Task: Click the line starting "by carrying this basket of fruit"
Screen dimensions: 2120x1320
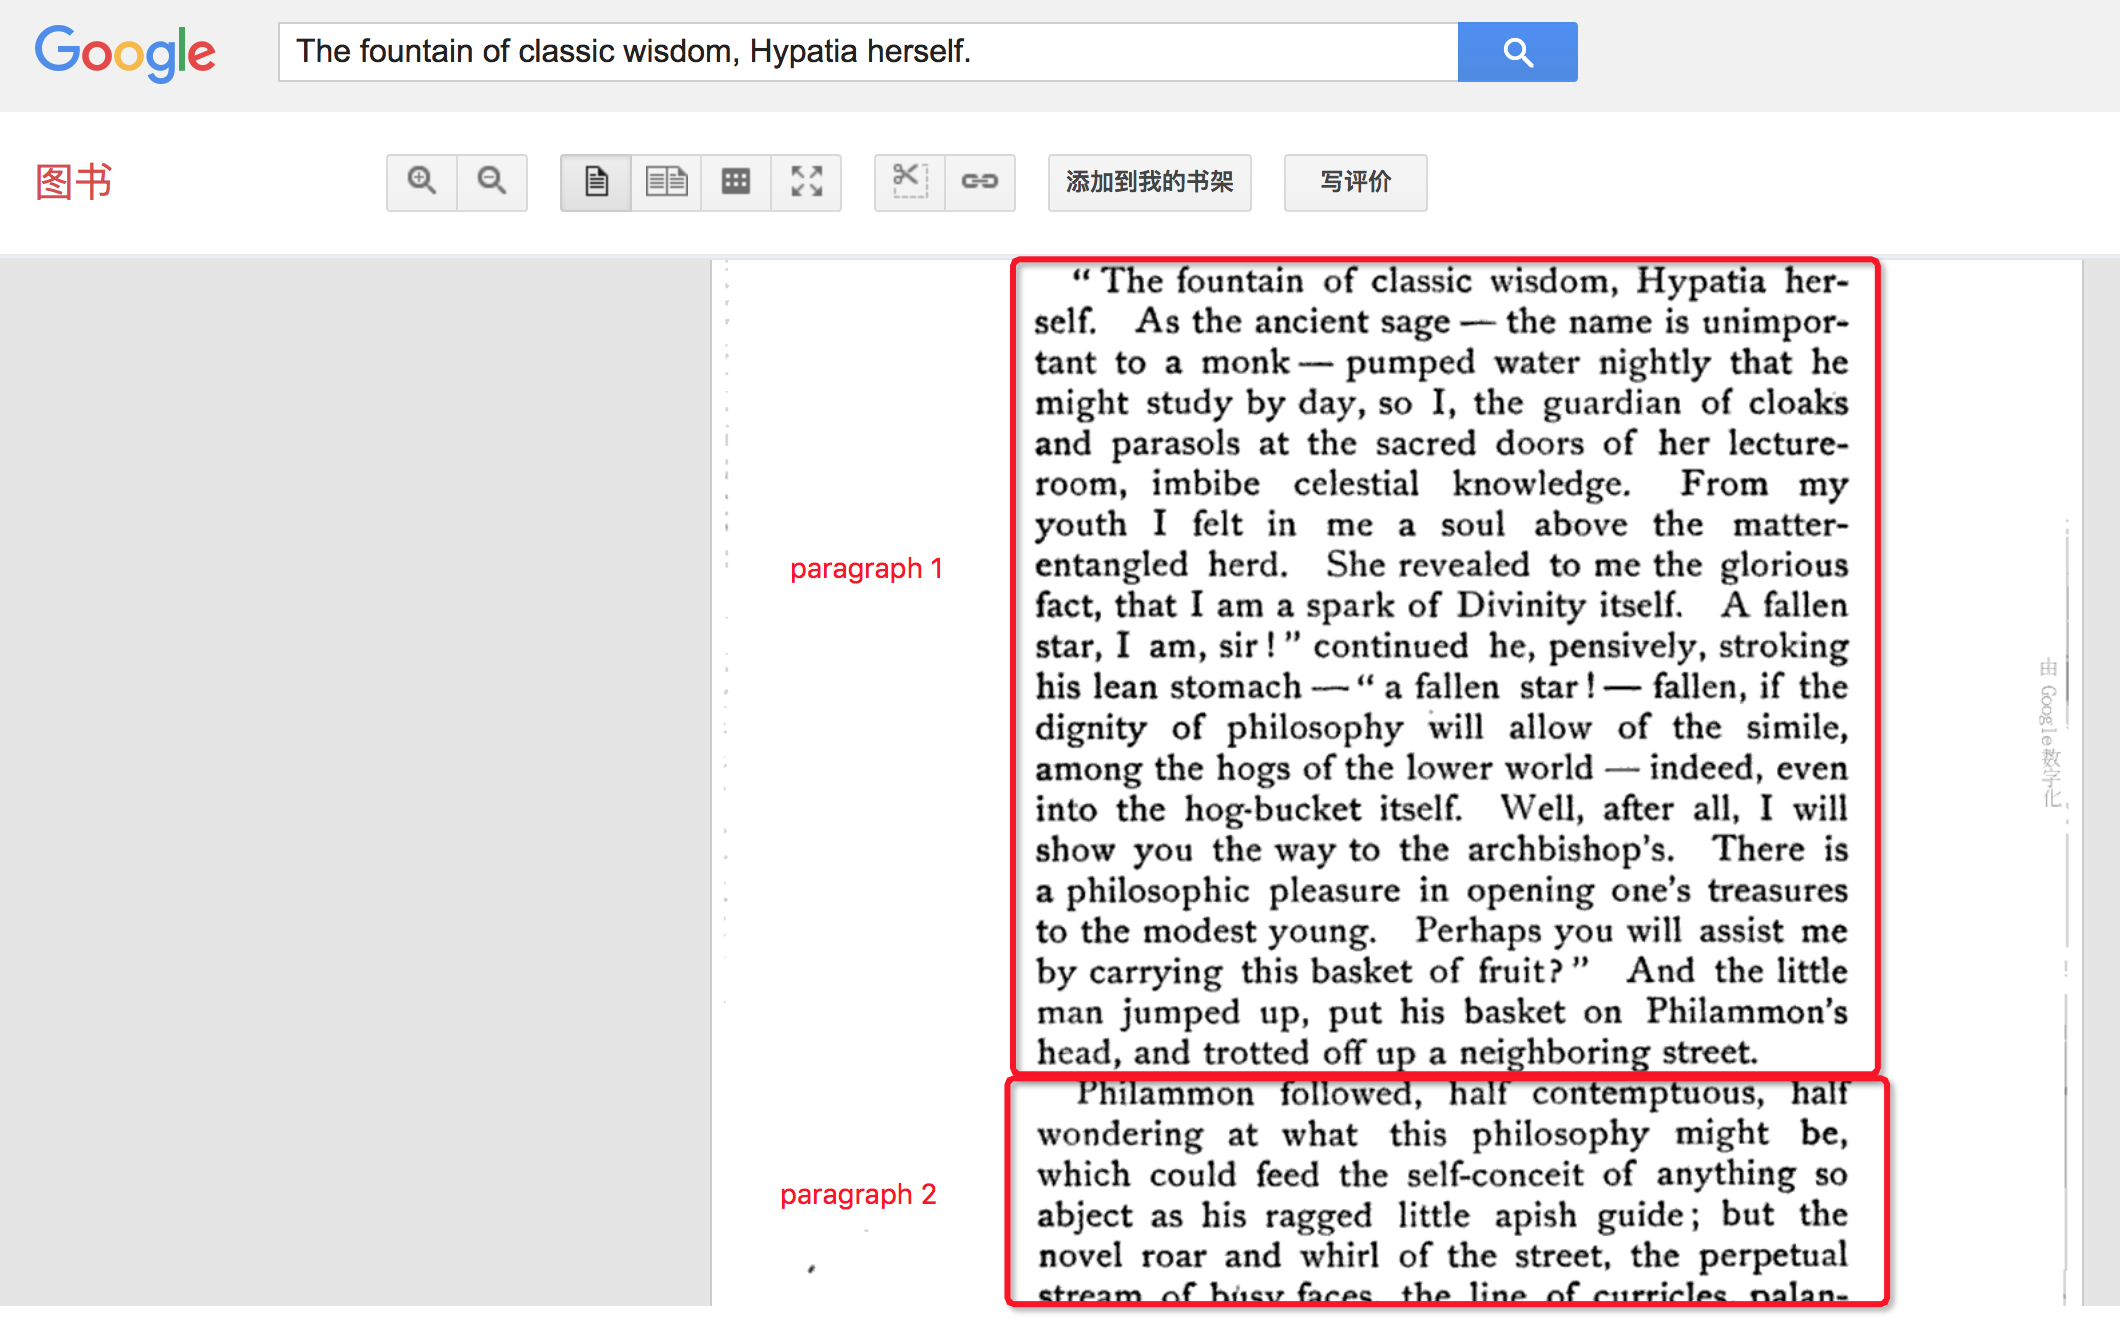Action: click(x=1442, y=972)
